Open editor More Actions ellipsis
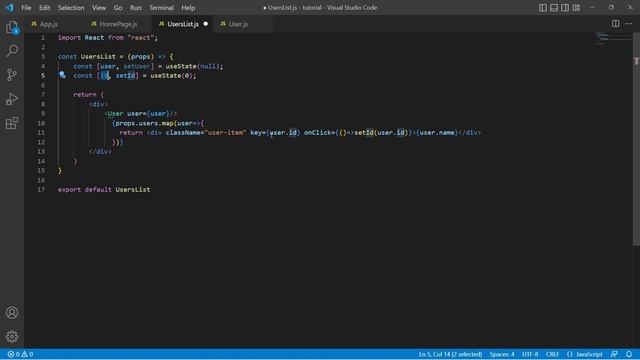The width and height of the screenshot is (640, 360). [629, 24]
